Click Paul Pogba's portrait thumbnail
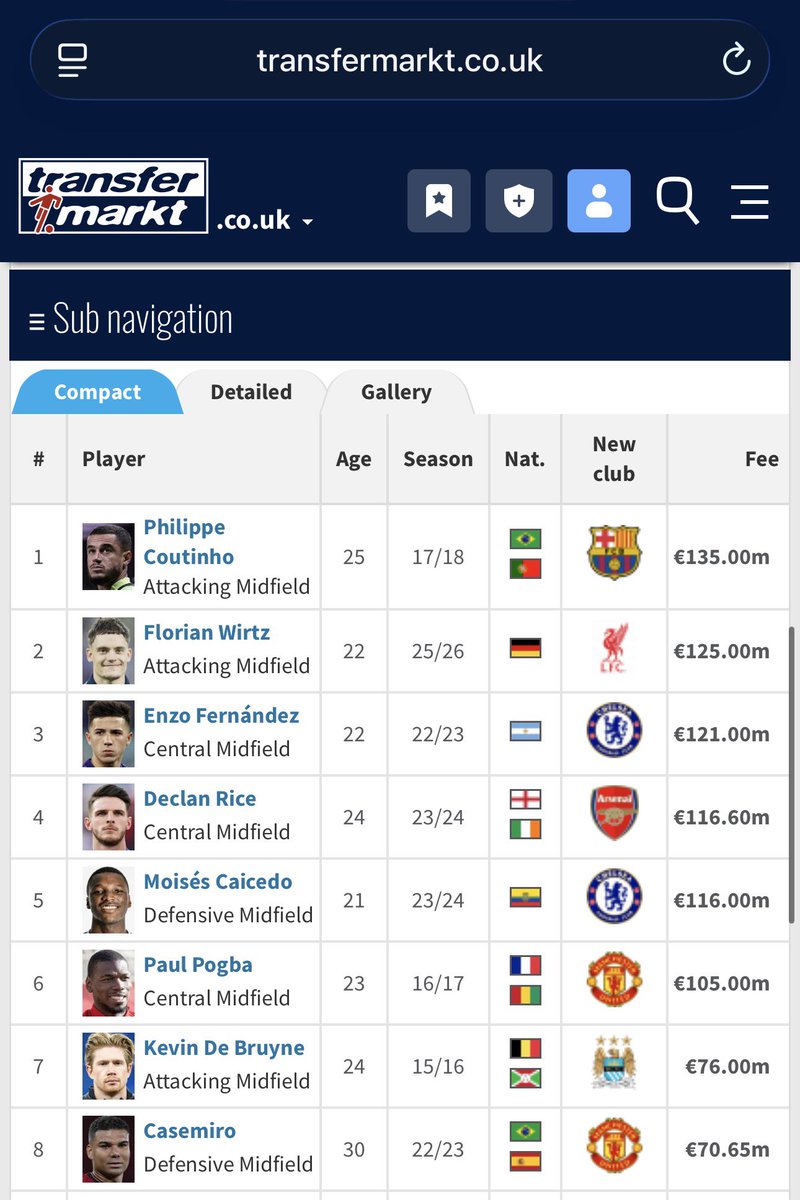Image resolution: width=800 pixels, height=1200 pixels. 108,983
